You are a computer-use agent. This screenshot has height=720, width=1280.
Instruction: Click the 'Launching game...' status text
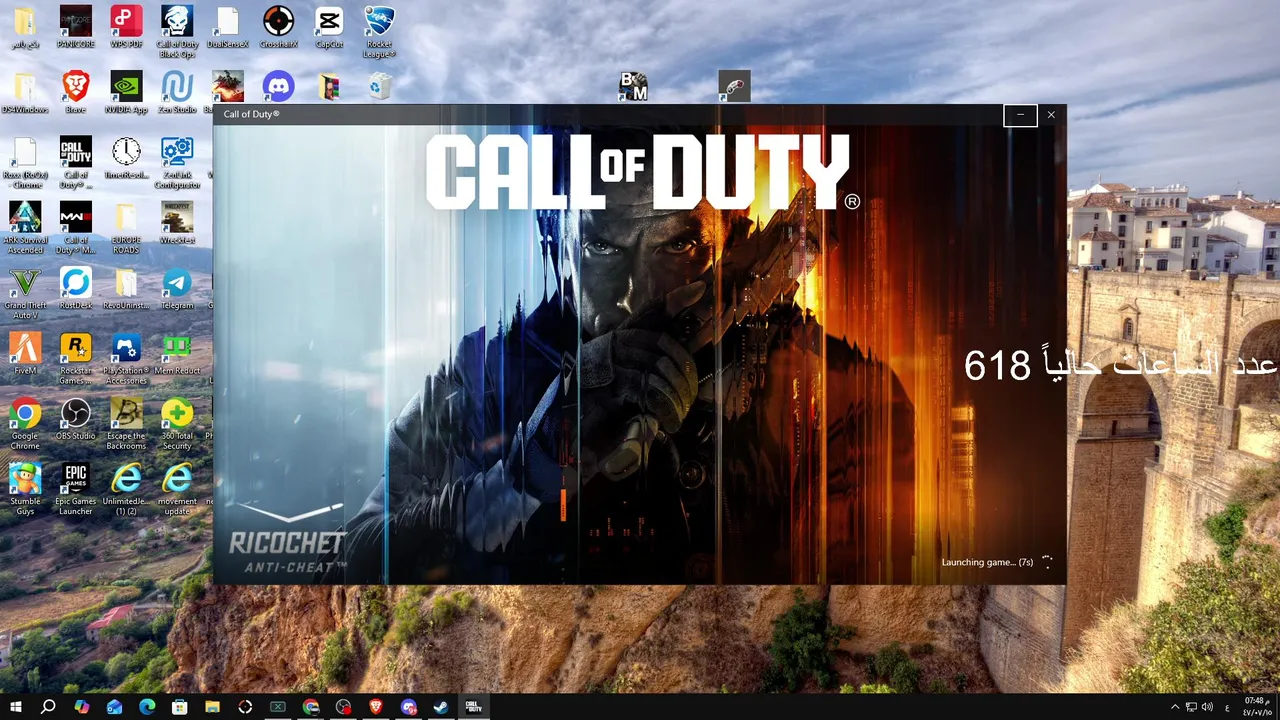(x=987, y=562)
